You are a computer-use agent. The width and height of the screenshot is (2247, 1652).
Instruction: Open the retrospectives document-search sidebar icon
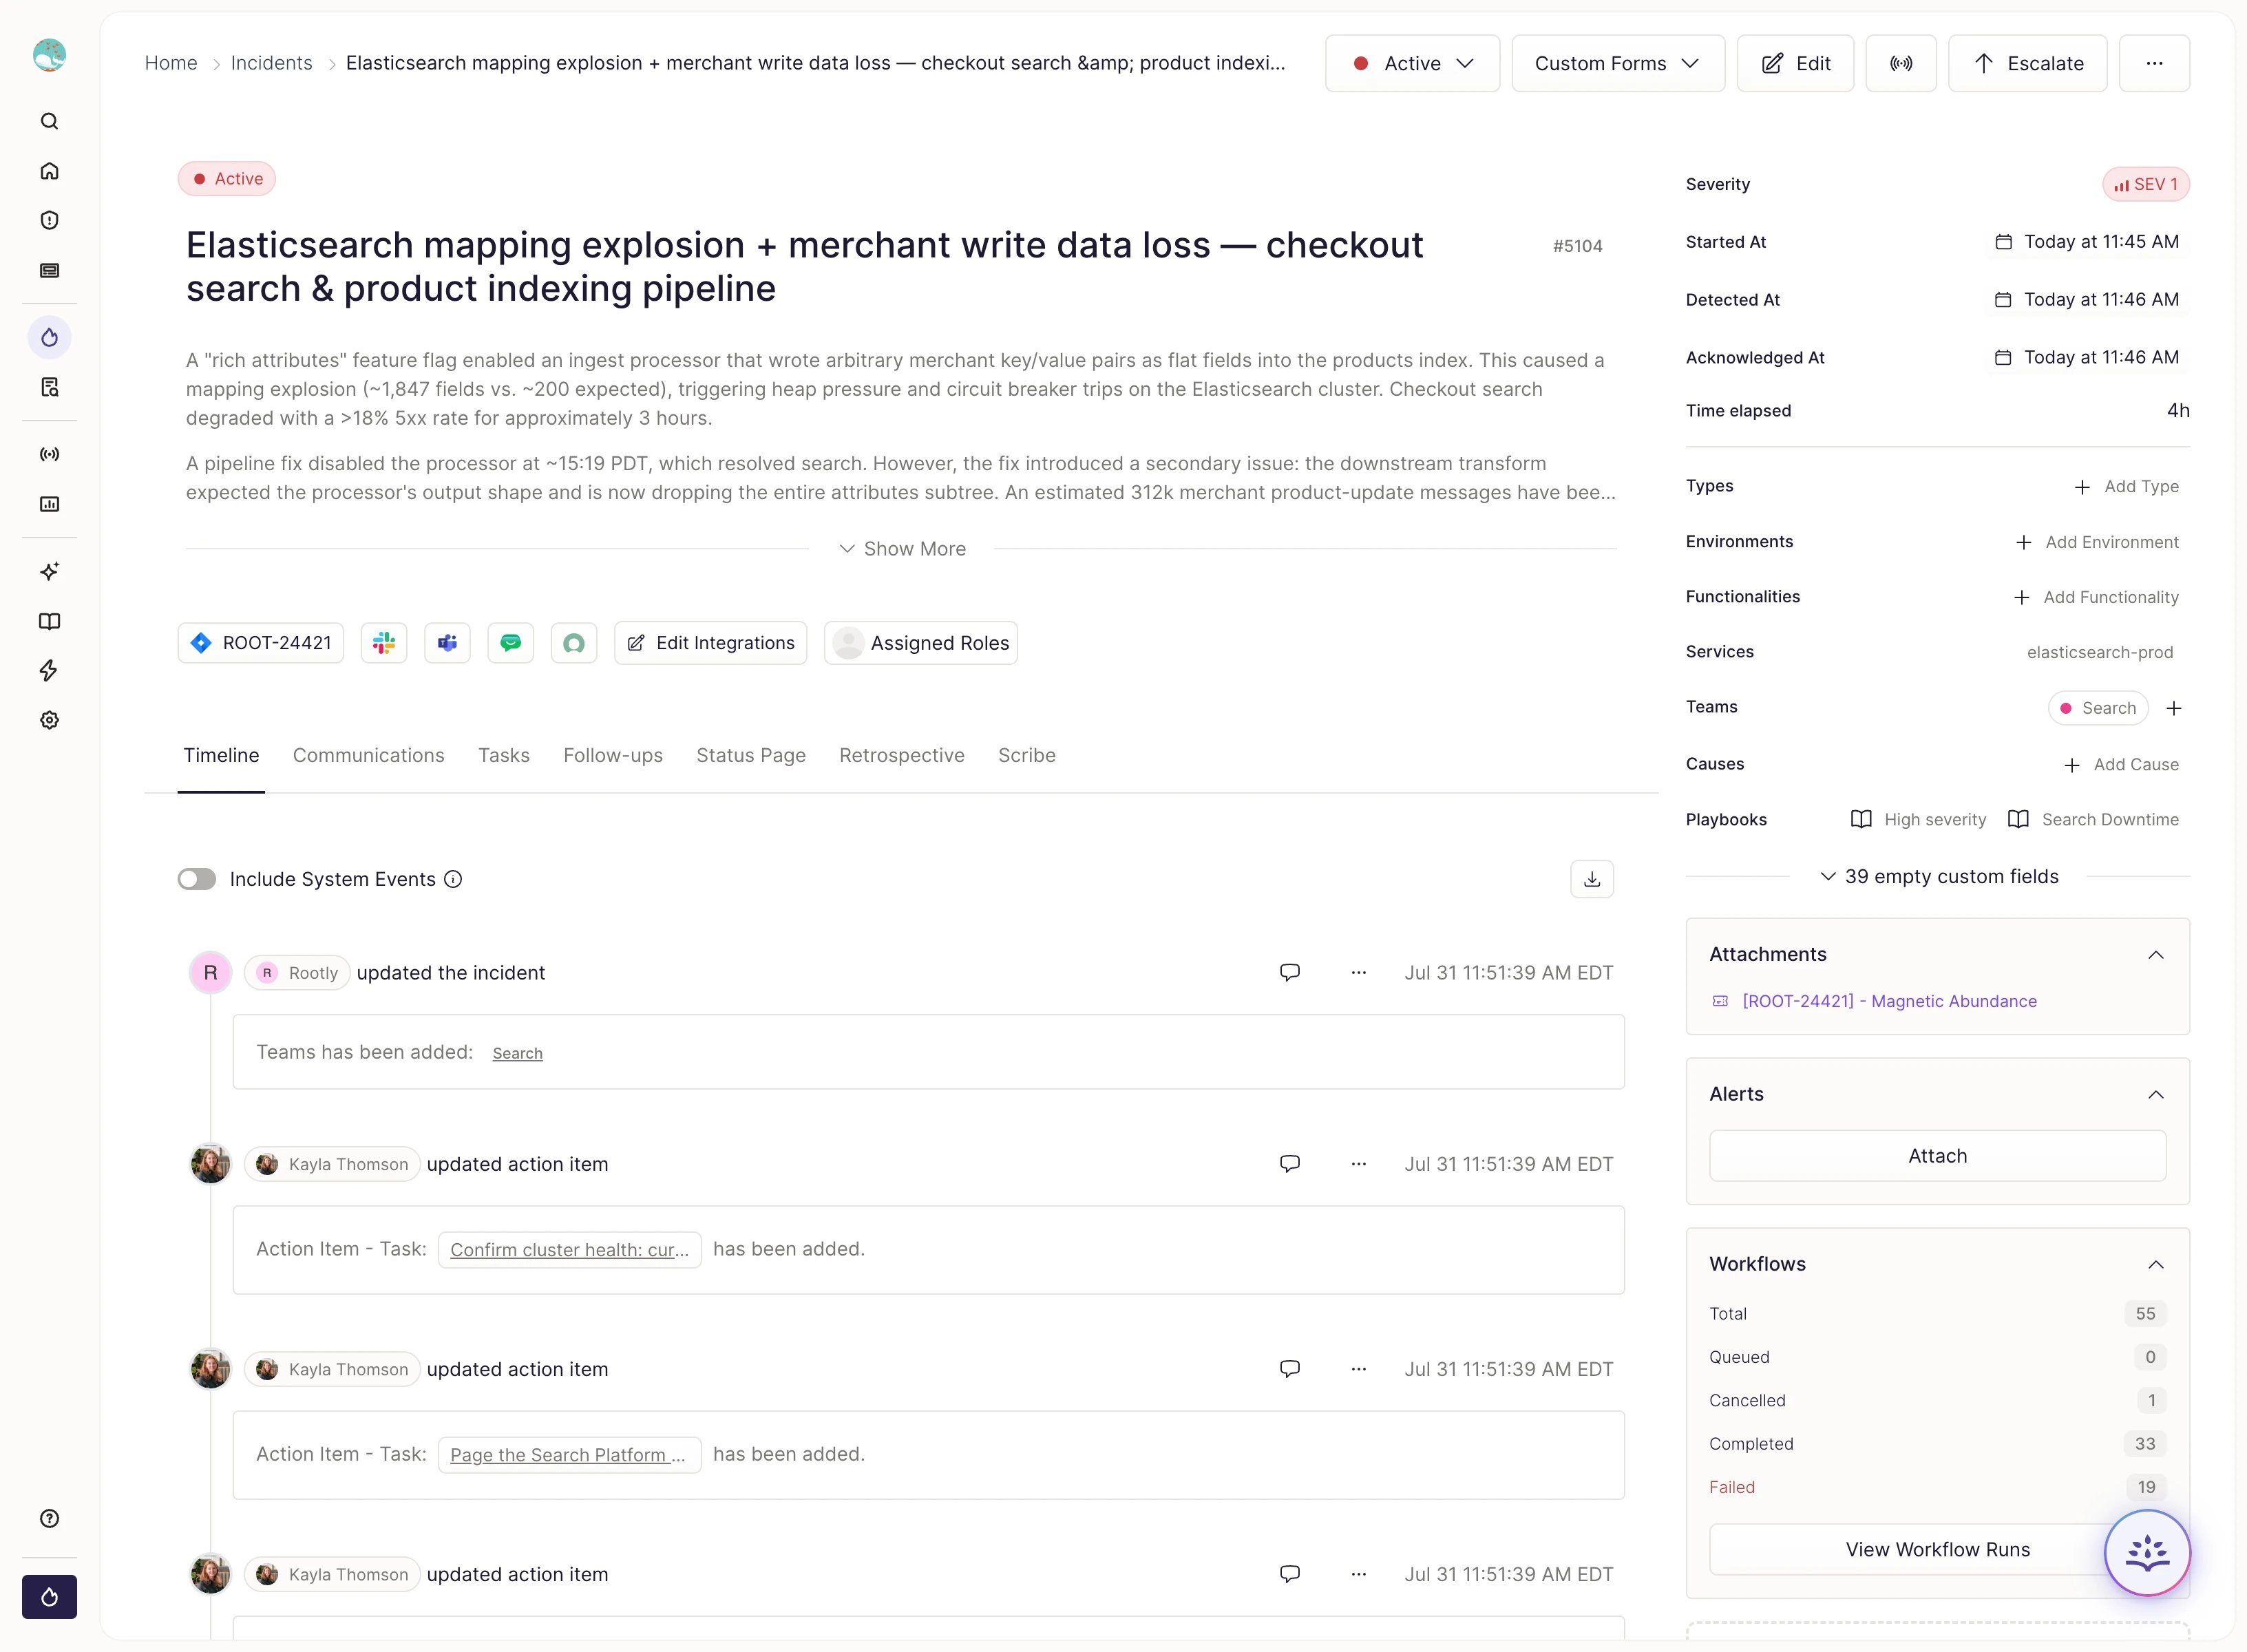[49, 387]
